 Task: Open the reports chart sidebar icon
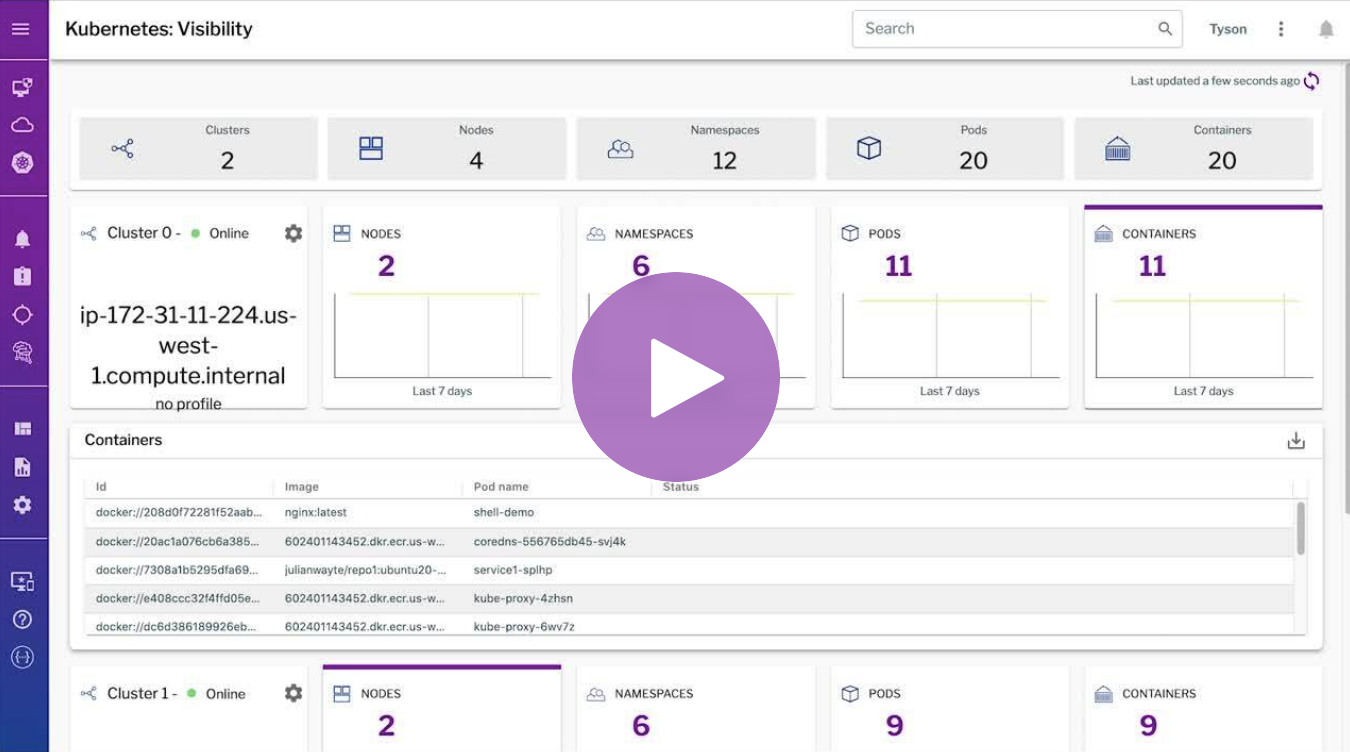coord(22,467)
